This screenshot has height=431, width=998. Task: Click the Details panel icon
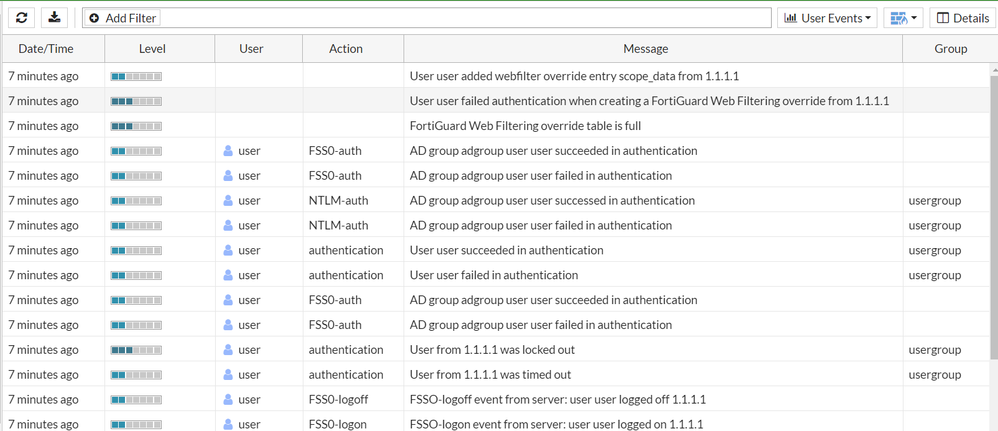[943, 18]
